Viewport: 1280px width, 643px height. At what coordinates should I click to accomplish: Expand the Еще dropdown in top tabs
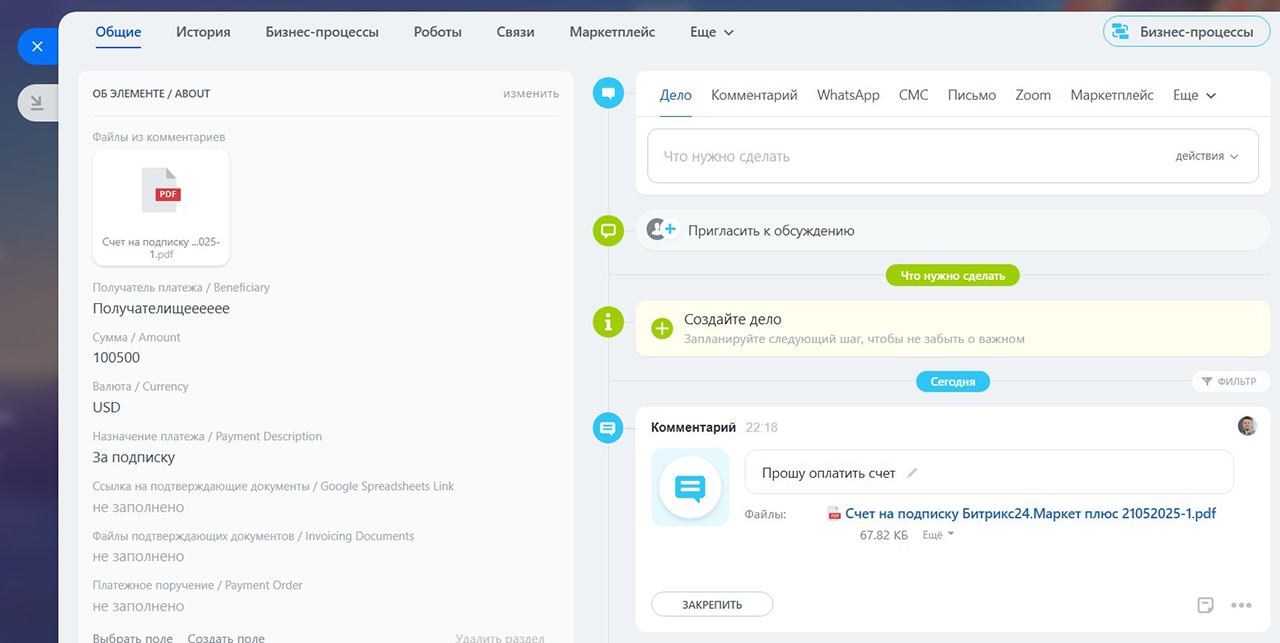click(712, 32)
